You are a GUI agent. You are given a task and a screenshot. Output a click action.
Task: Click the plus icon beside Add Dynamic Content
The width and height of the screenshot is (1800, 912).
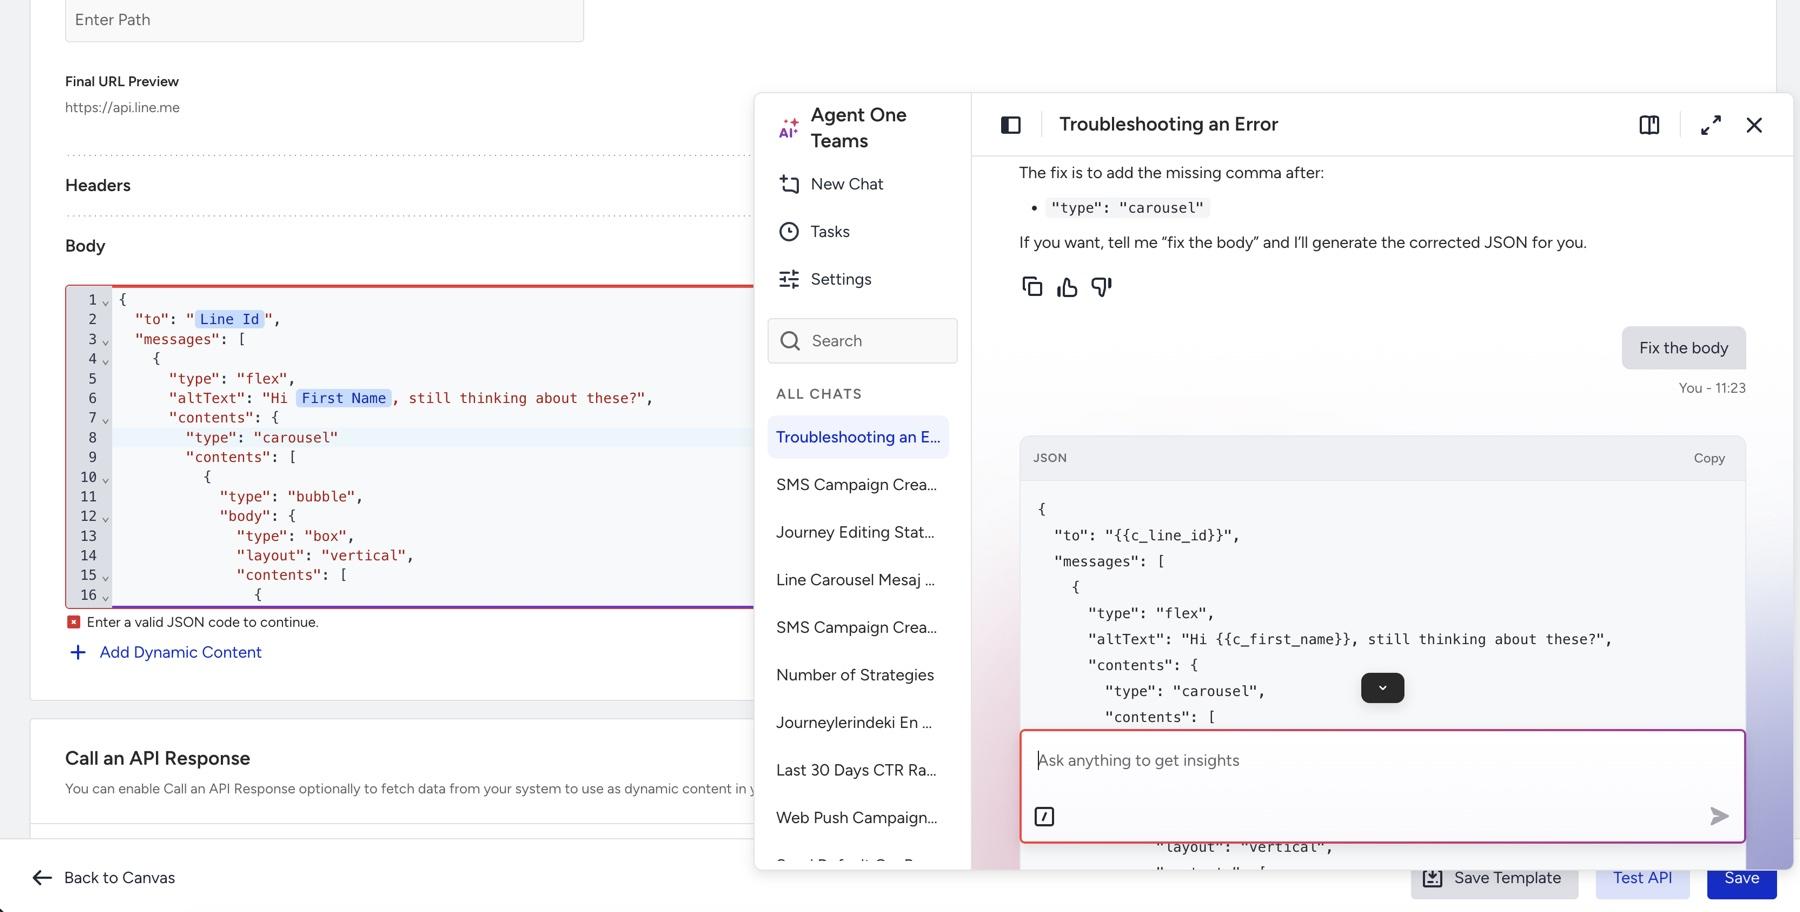point(78,652)
